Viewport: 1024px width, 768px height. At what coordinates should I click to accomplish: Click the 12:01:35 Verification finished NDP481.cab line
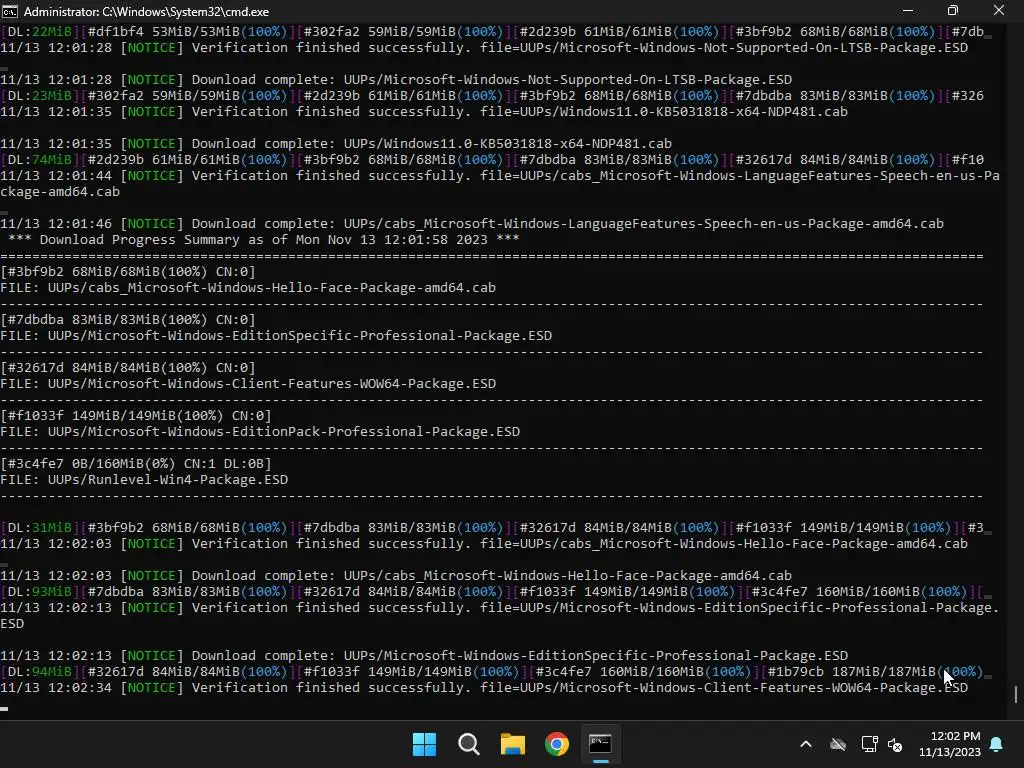click(x=424, y=112)
